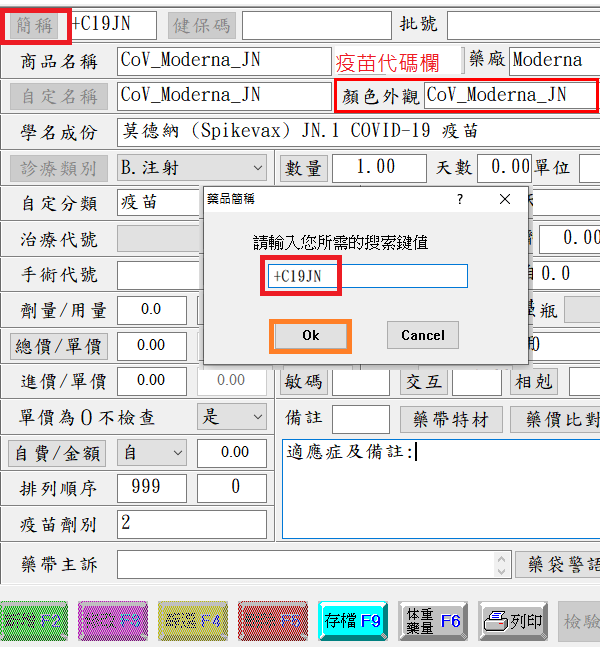Click the green 新增 F2 button

tap(32, 621)
